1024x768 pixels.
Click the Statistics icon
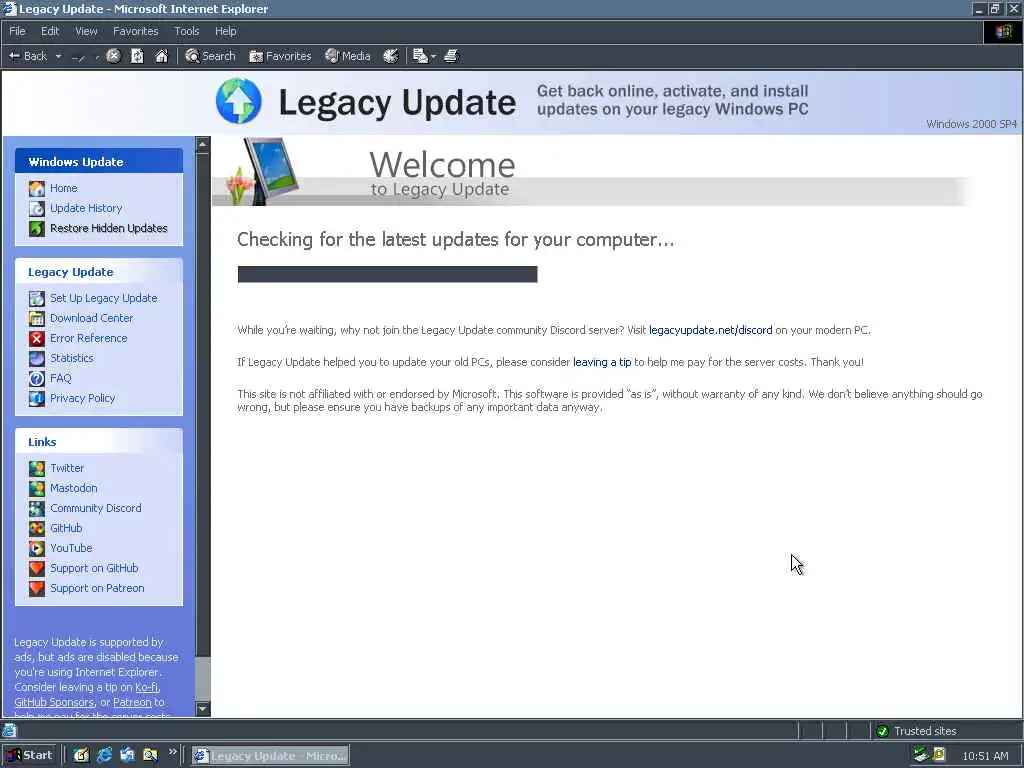tap(37, 359)
